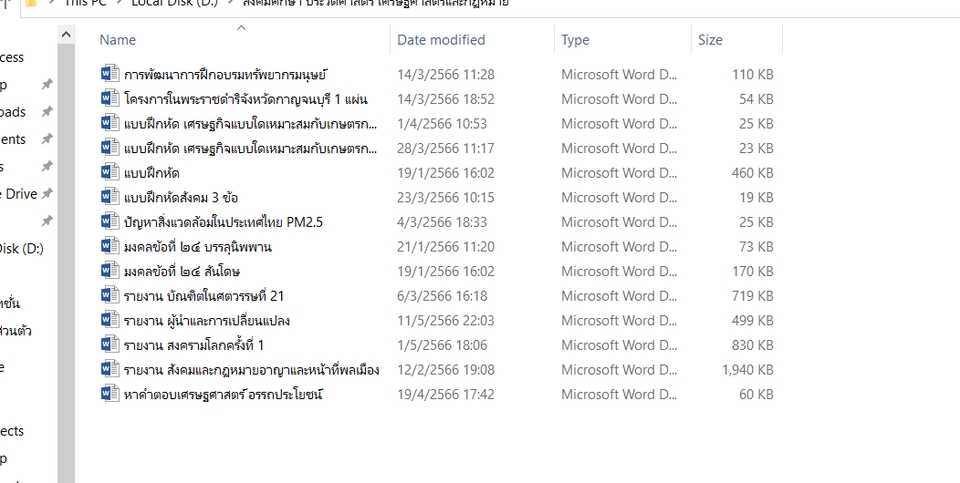Select file name ปัญหาสิ่งแวดล้อมในประเทศไทย PM2.5
960x483 pixels.
tap(223, 222)
